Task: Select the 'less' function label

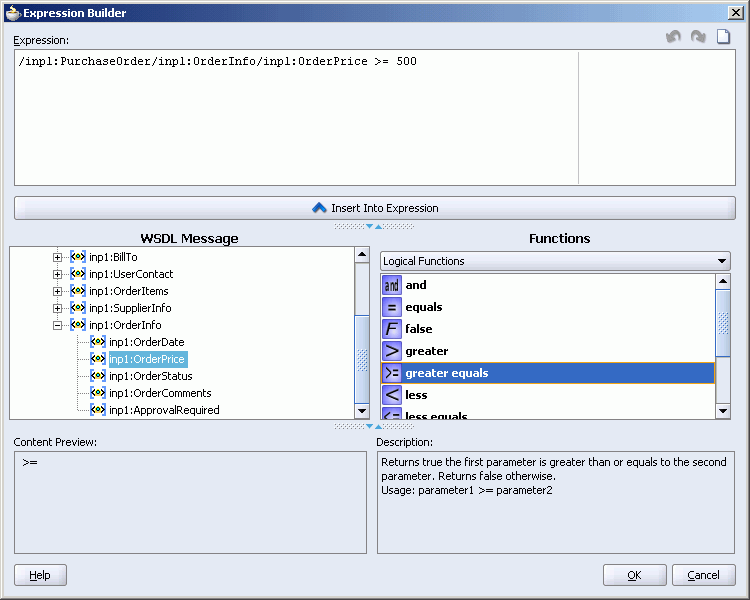Action: [416, 395]
